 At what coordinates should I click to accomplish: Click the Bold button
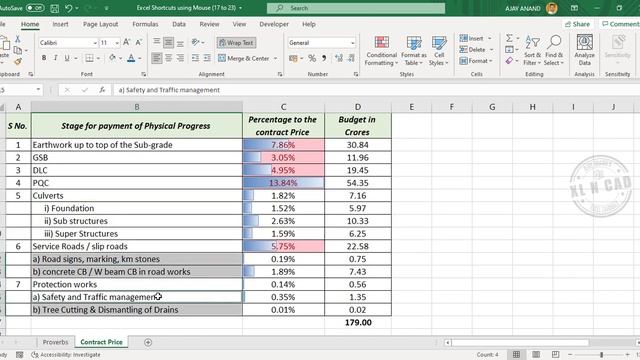click(x=44, y=58)
